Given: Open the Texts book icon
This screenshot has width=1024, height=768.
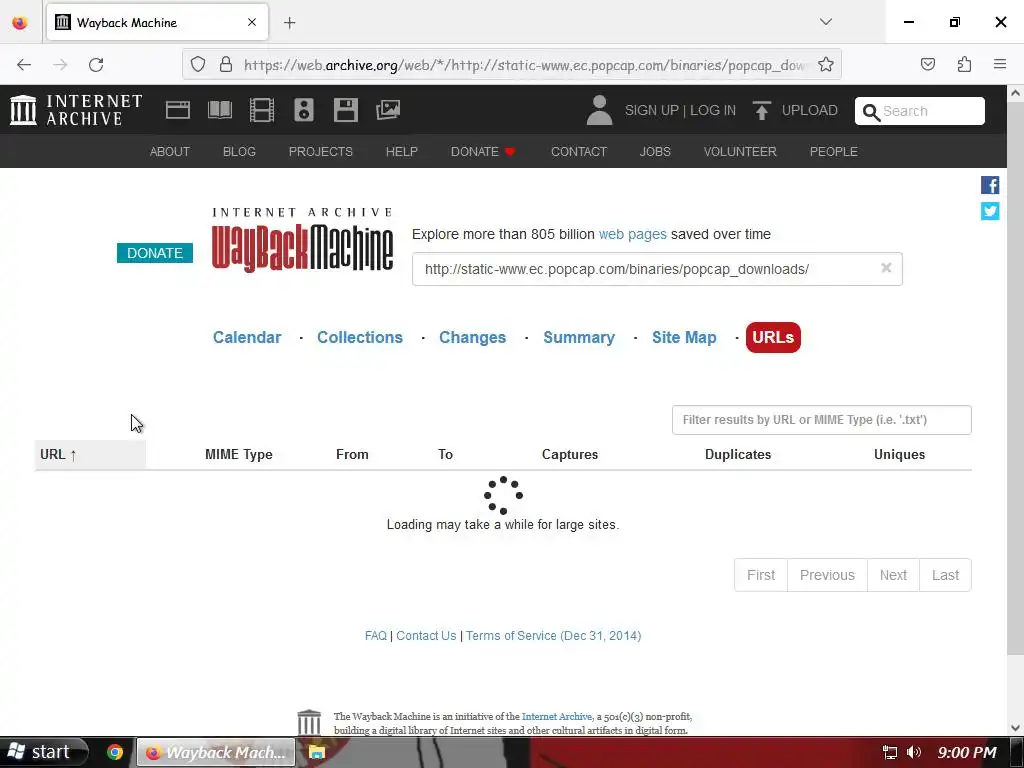Looking at the screenshot, I should coord(220,110).
